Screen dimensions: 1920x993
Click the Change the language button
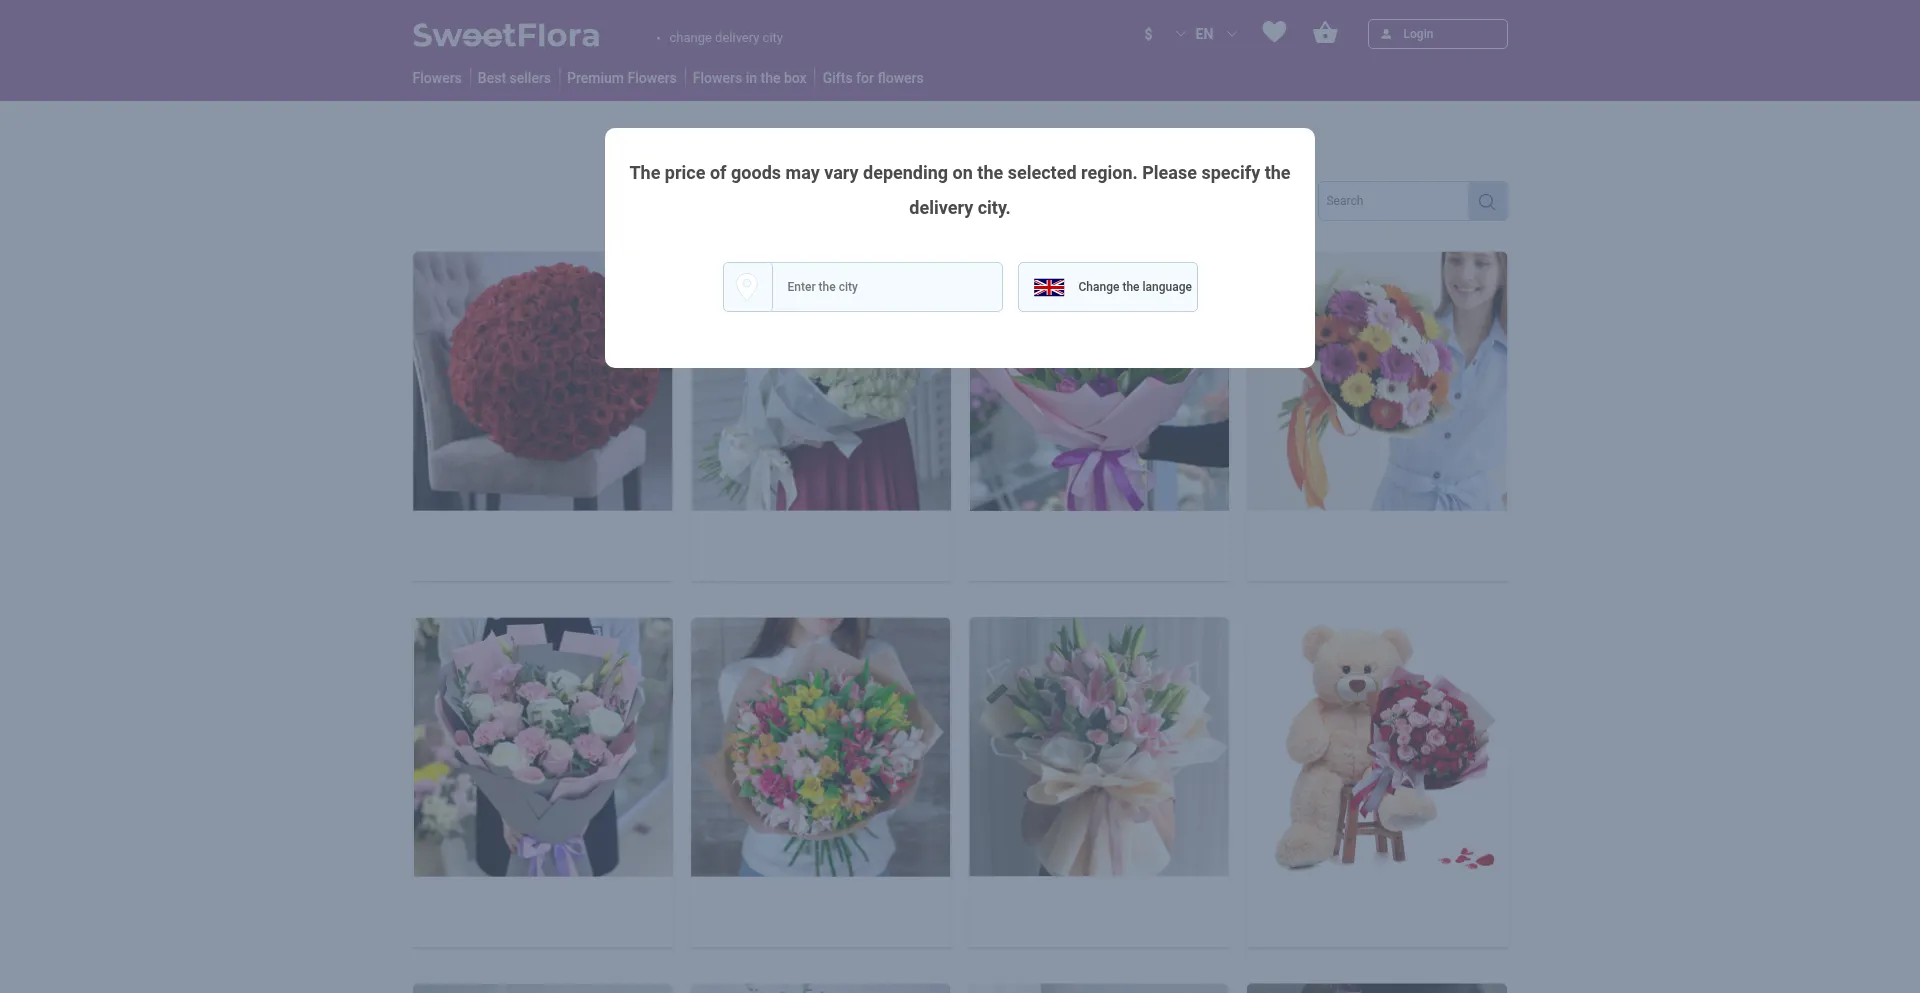(1108, 287)
